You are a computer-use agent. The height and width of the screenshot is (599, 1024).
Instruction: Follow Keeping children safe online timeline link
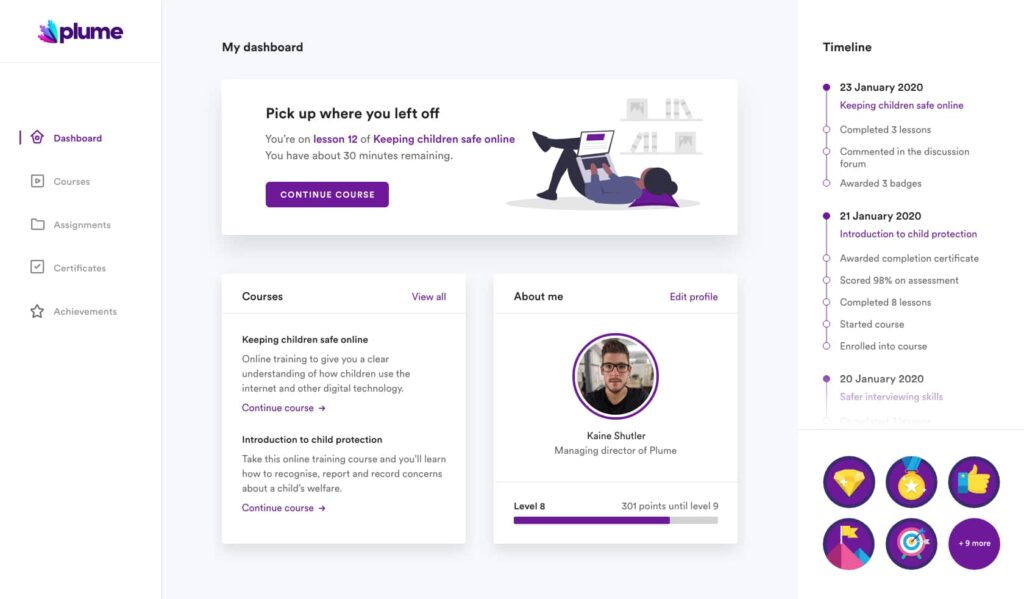901,105
